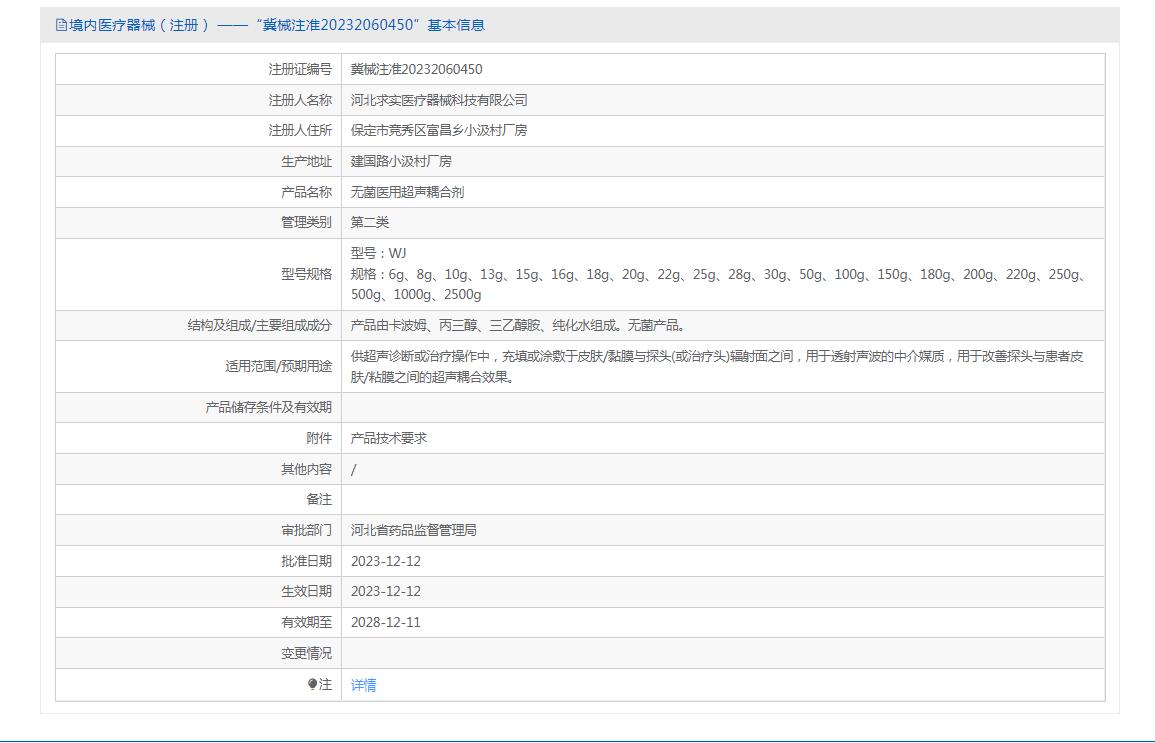Open the 详情 link in the last row
This screenshot has height=743, width=1155.
364,685
